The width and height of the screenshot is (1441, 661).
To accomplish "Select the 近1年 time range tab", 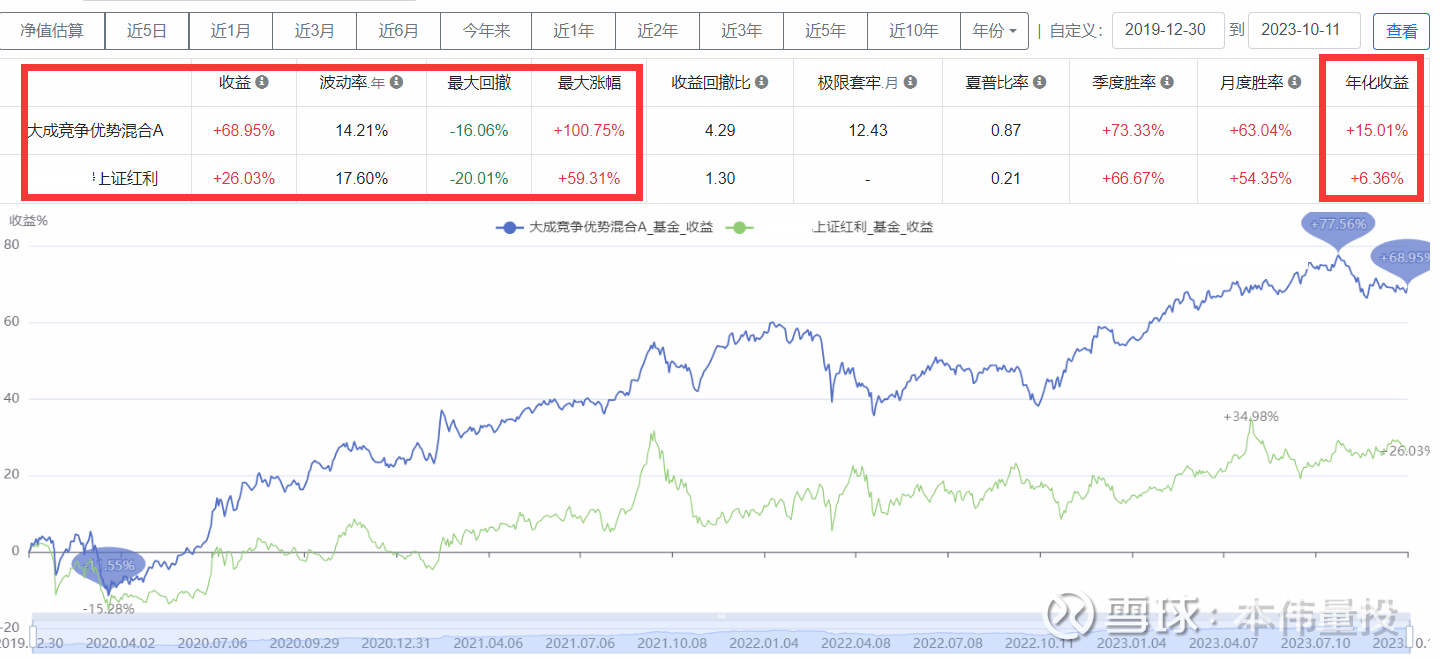I will [574, 31].
